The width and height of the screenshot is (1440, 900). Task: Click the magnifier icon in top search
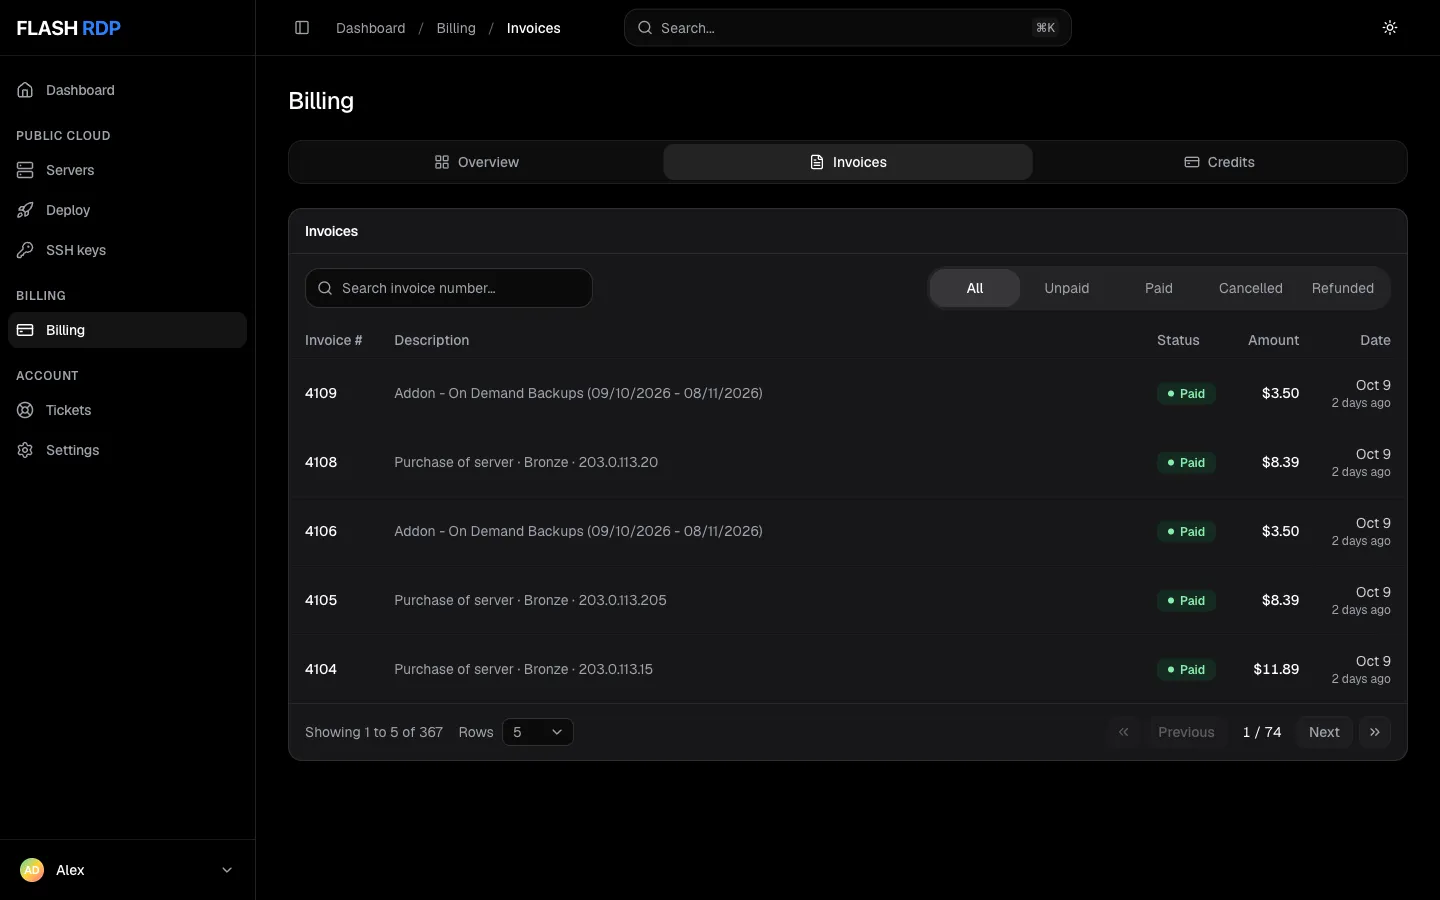pos(646,28)
